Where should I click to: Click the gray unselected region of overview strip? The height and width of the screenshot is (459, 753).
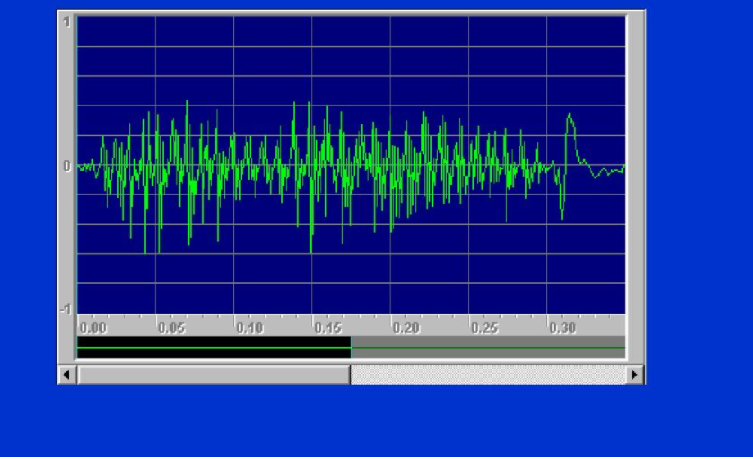488,347
